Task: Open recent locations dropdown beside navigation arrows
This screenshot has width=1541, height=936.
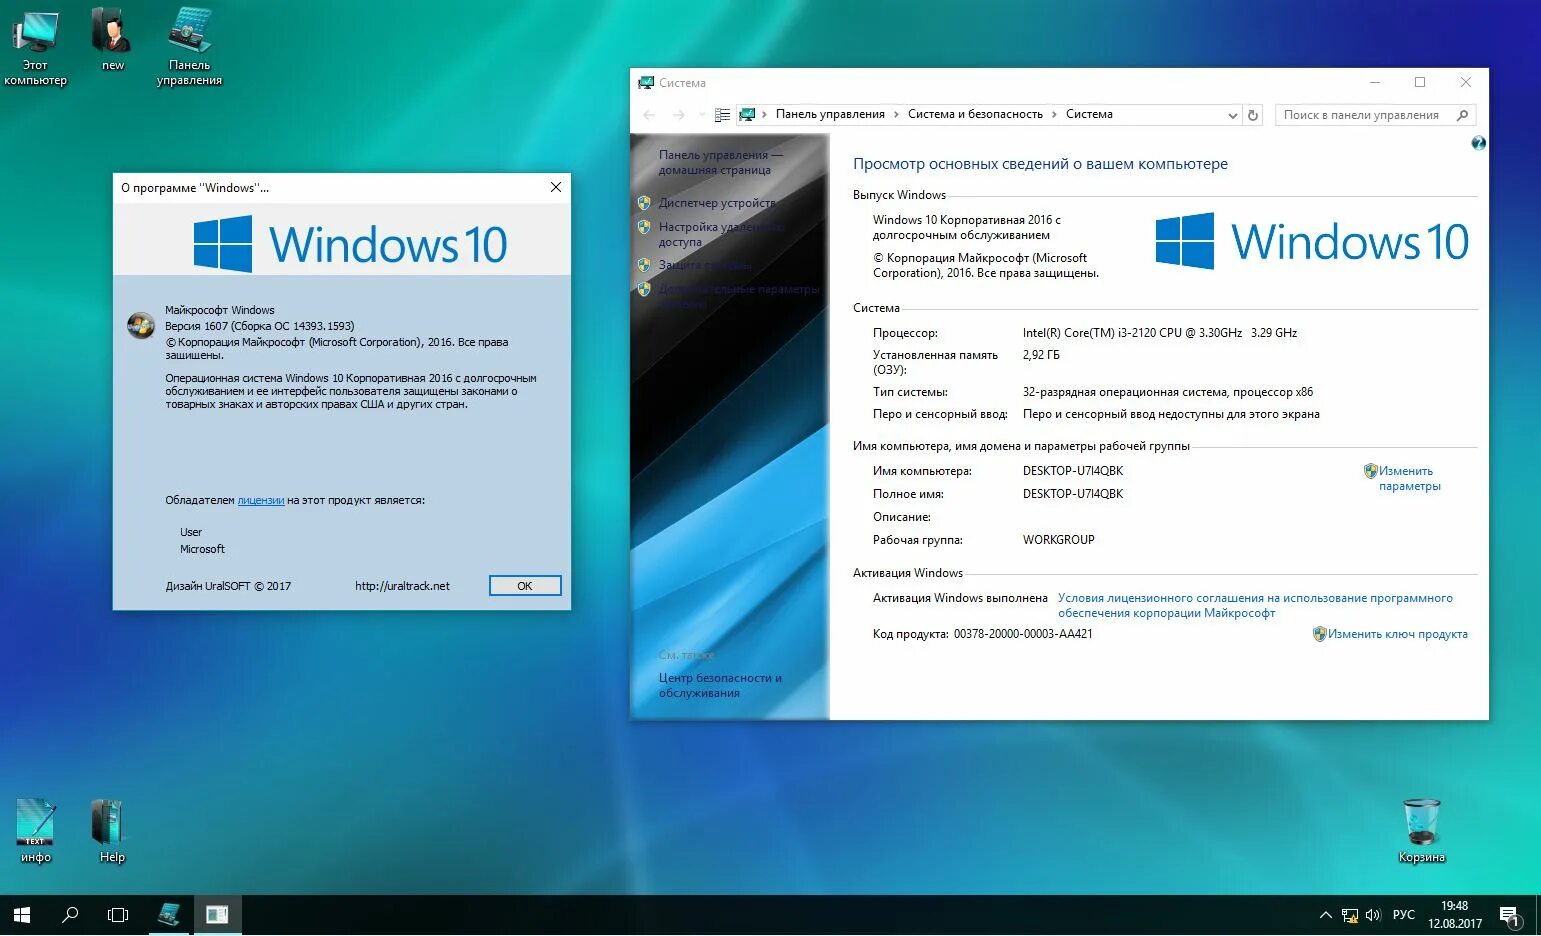Action: pyautogui.click(x=700, y=114)
